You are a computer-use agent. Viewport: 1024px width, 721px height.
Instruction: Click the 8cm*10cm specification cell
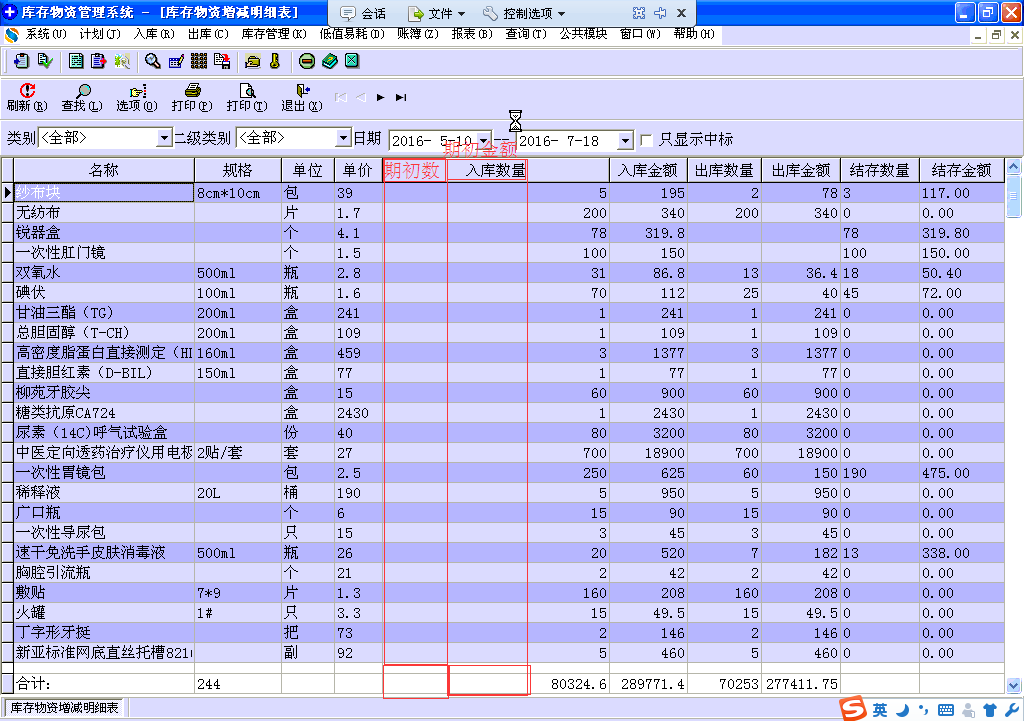(238, 193)
